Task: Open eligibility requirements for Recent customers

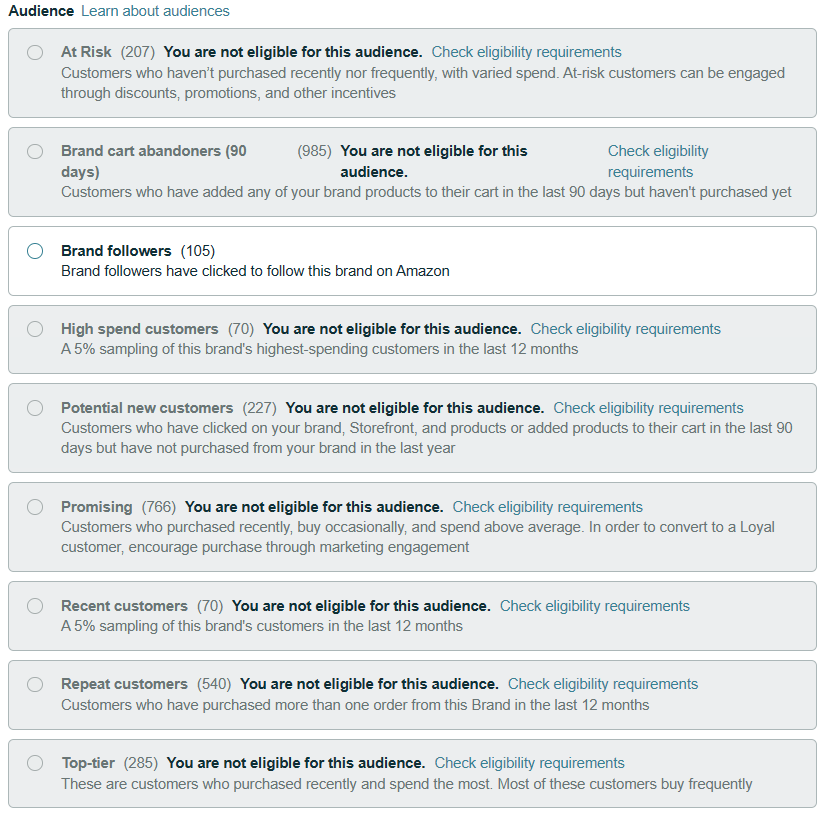Action: tap(594, 606)
